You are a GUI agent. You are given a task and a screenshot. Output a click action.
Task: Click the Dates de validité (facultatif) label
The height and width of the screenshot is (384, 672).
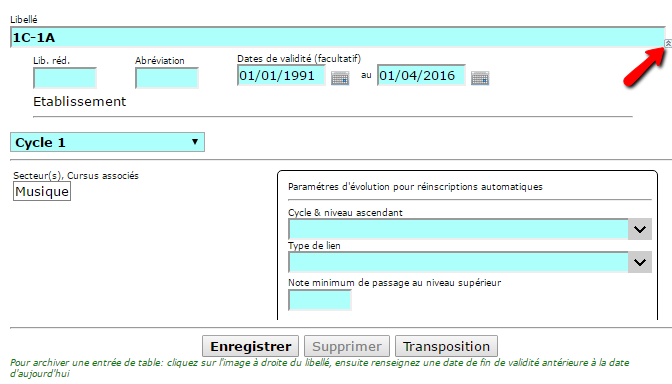click(x=299, y=59)
